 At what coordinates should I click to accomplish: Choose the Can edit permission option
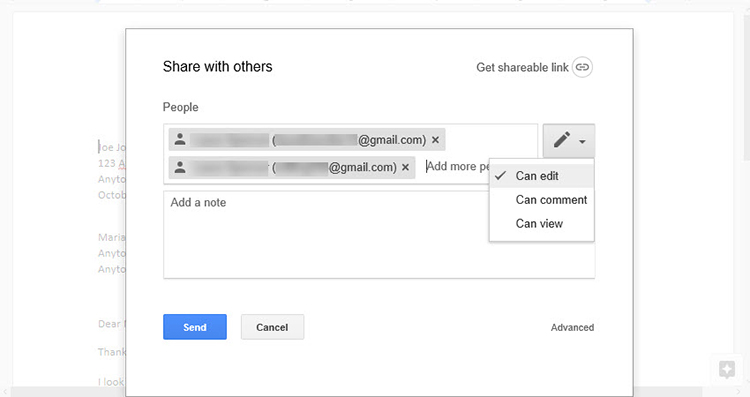[x=541, y=176]
